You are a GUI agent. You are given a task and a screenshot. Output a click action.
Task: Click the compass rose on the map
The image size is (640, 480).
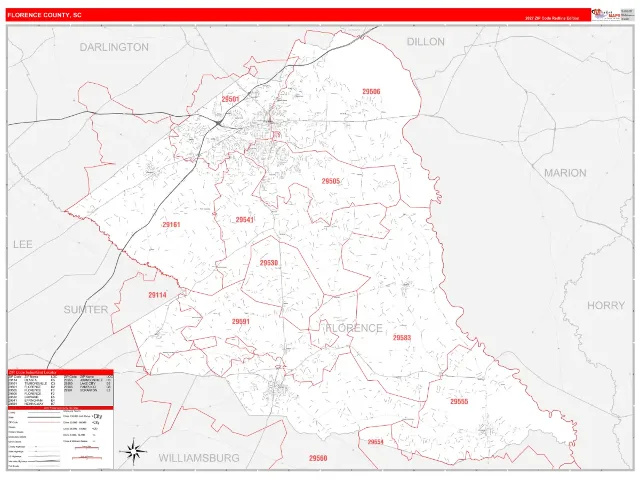point(133,451)
